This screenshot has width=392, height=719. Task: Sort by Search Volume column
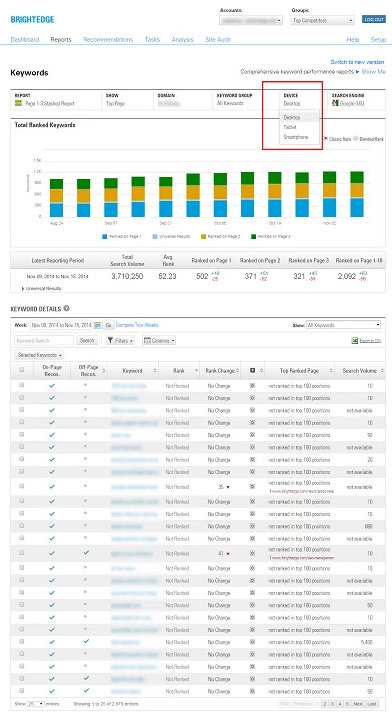click(359, 371)
